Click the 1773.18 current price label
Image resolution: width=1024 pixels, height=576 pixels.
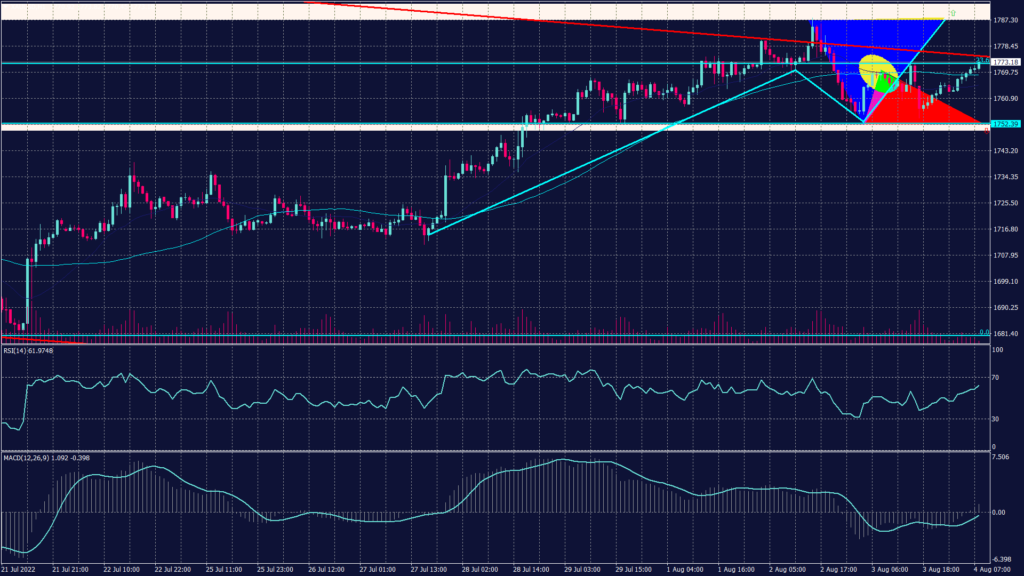coord(1003,63)
